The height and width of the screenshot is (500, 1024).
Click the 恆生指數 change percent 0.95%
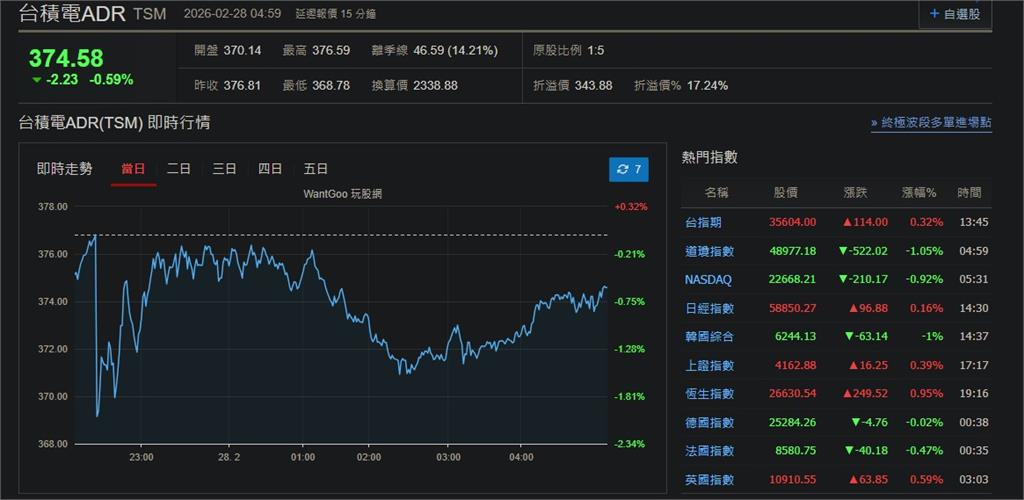(x=927, y=394)
